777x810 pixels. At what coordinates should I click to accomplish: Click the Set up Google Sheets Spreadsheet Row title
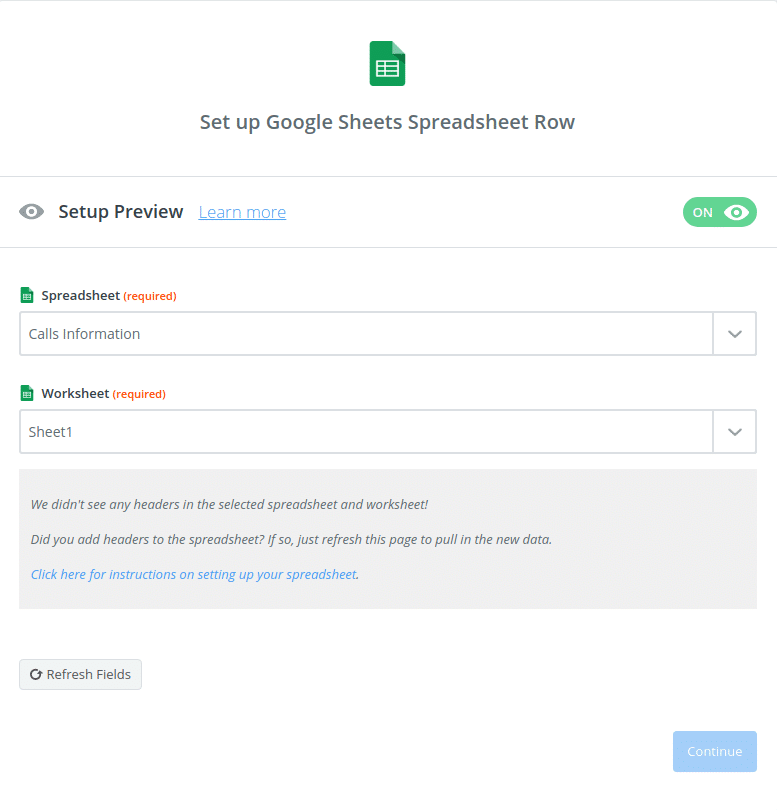(387, 121)
